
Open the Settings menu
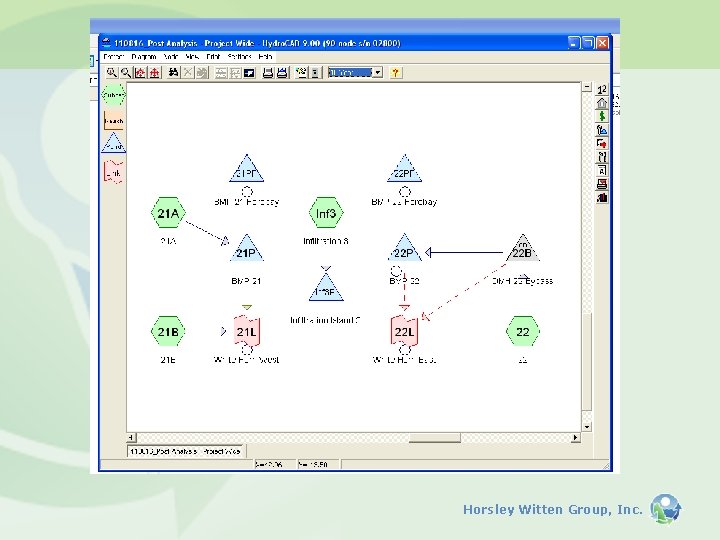239,56
